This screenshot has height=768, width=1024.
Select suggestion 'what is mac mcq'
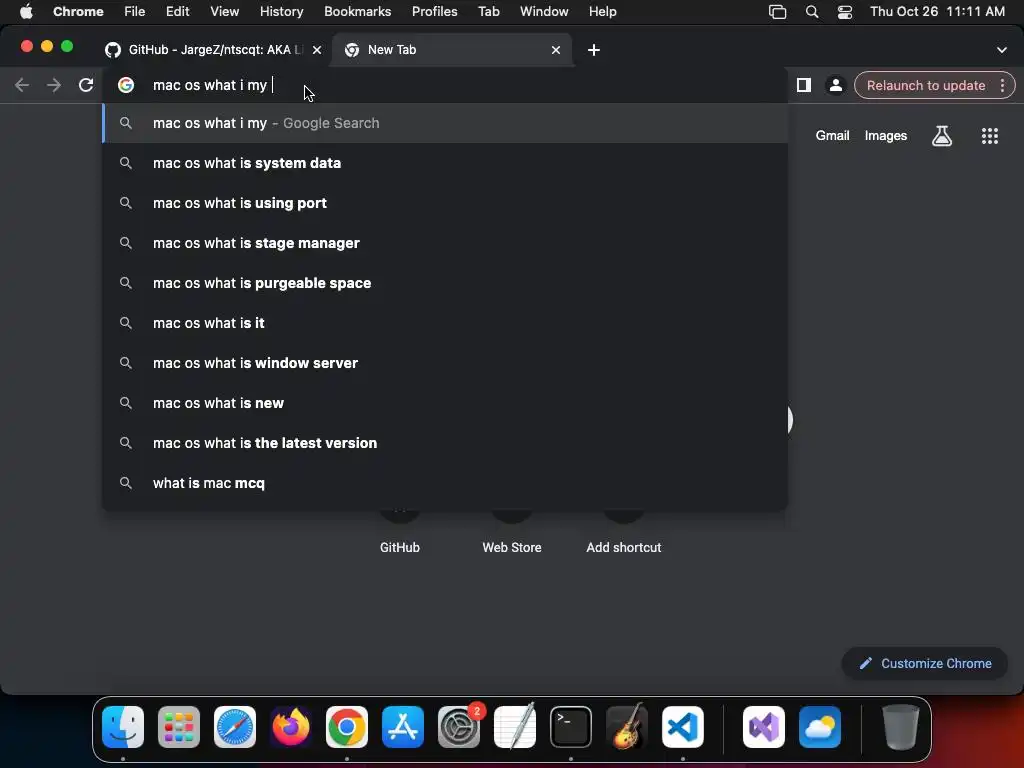445,483
